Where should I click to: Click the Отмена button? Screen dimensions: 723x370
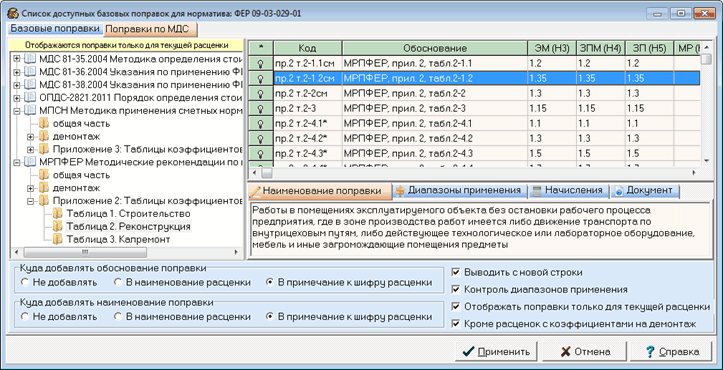(584, 352)
